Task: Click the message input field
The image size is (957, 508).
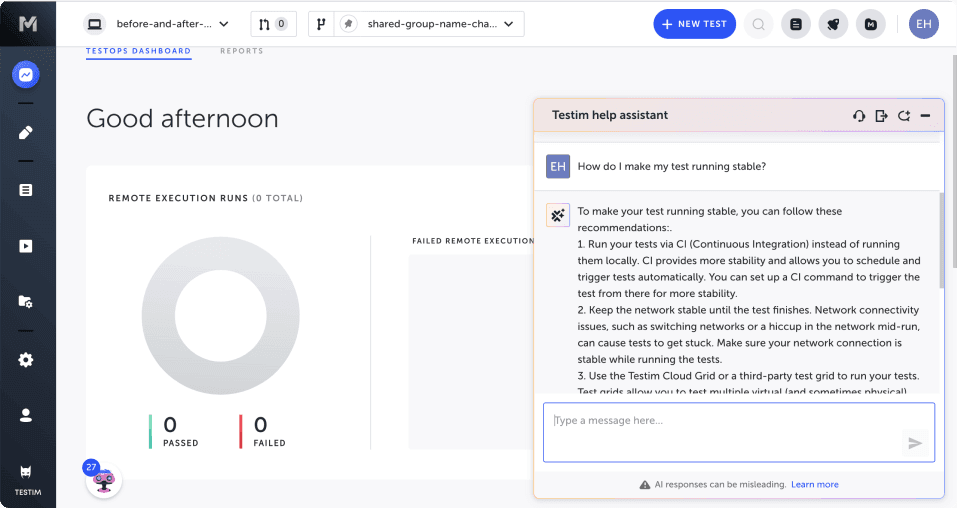Action: [739, 432]
